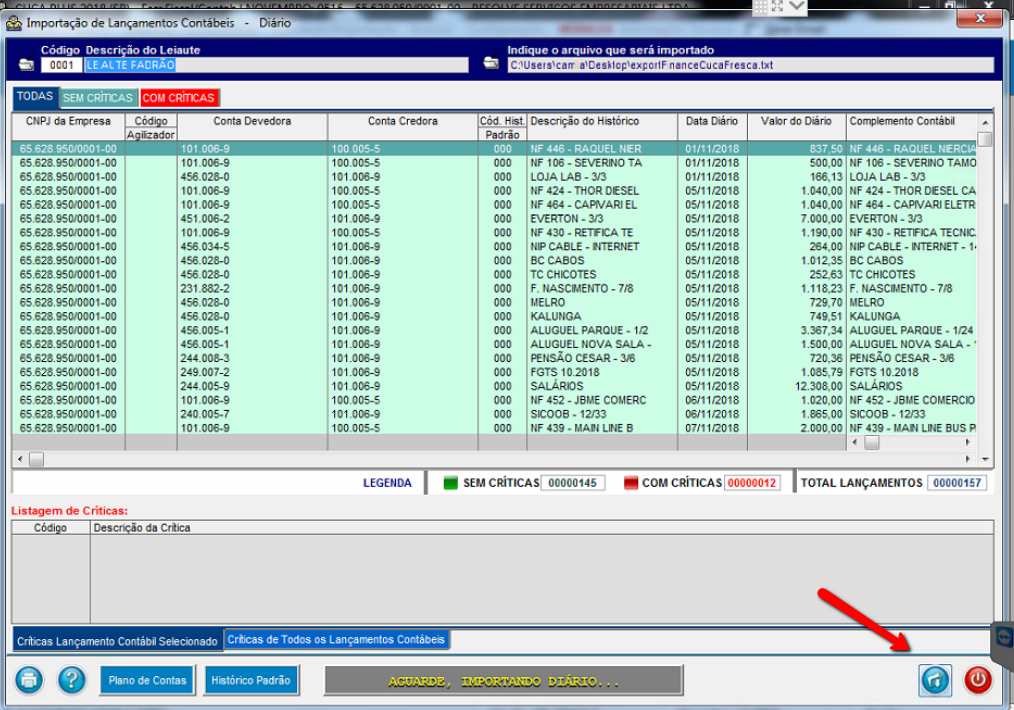The image size is (1014, 710).
Task: Click the import music-note icon button
Action: [935, 680]
